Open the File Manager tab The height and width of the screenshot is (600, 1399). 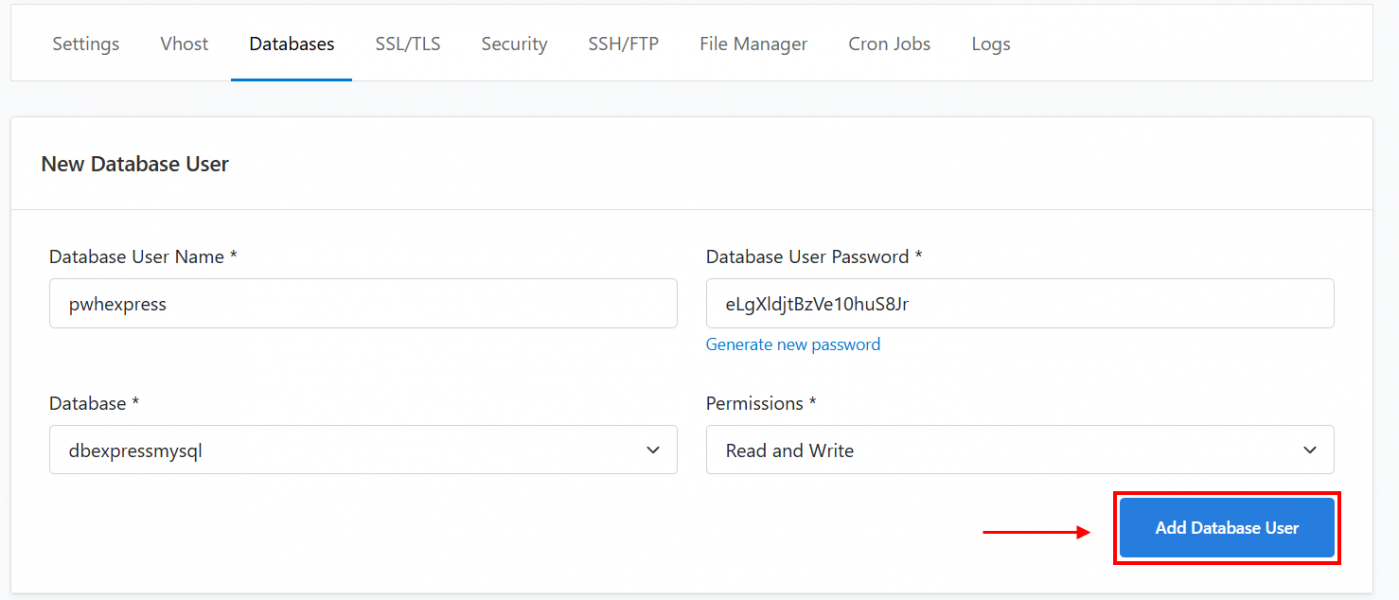[753, 44]
